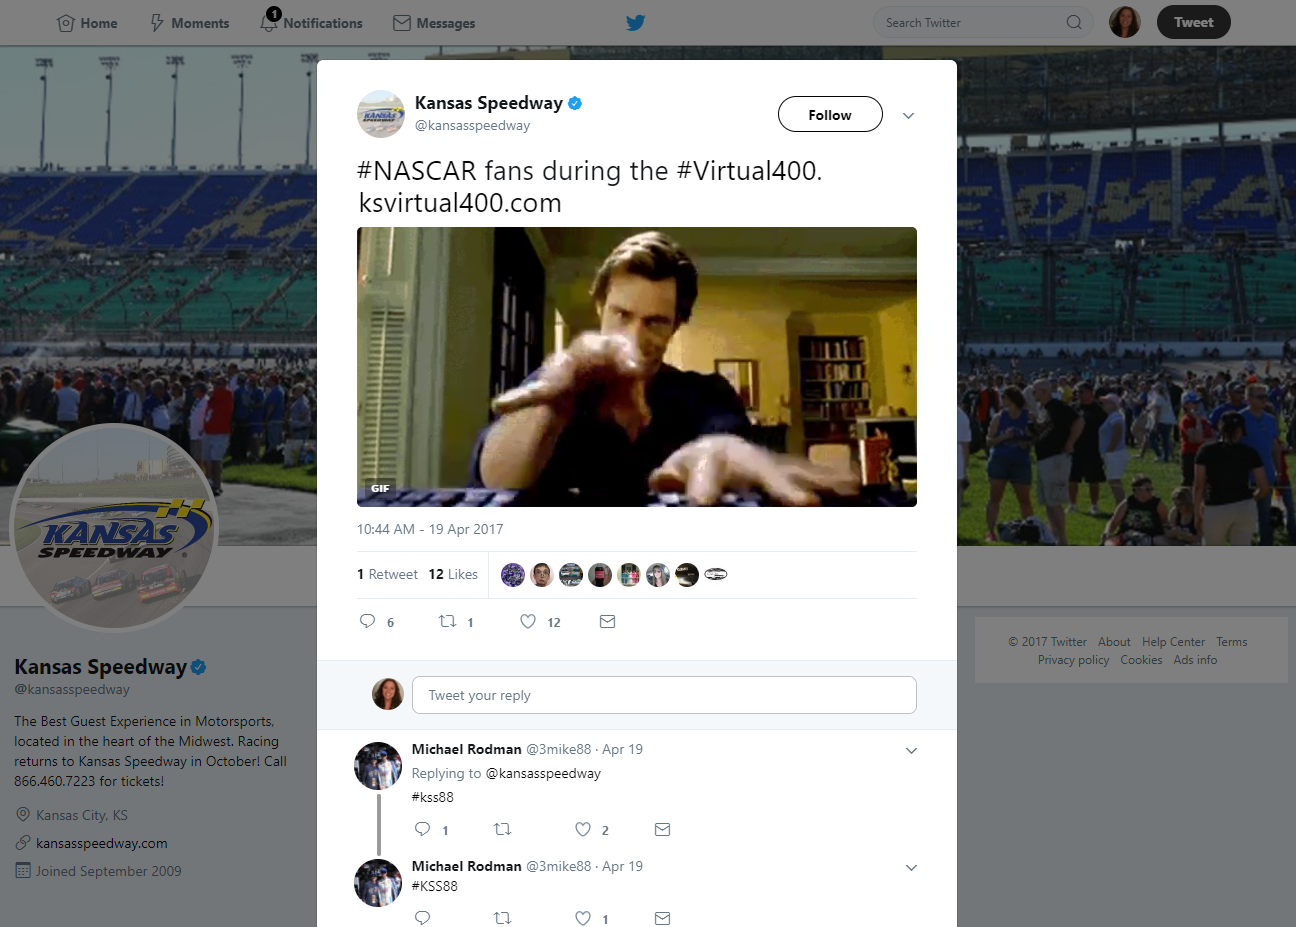Go to the Home tab
1296x927 pixels.
(x=87, y=23)
